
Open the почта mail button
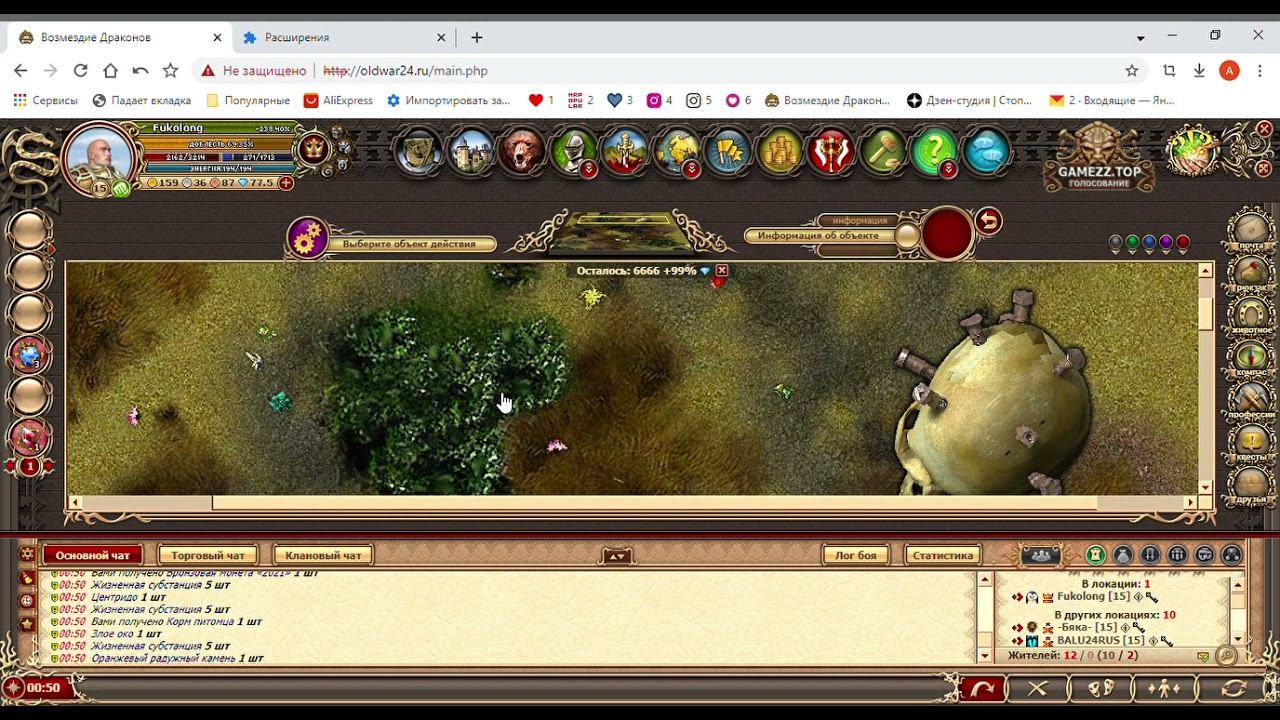[1251, 230]
